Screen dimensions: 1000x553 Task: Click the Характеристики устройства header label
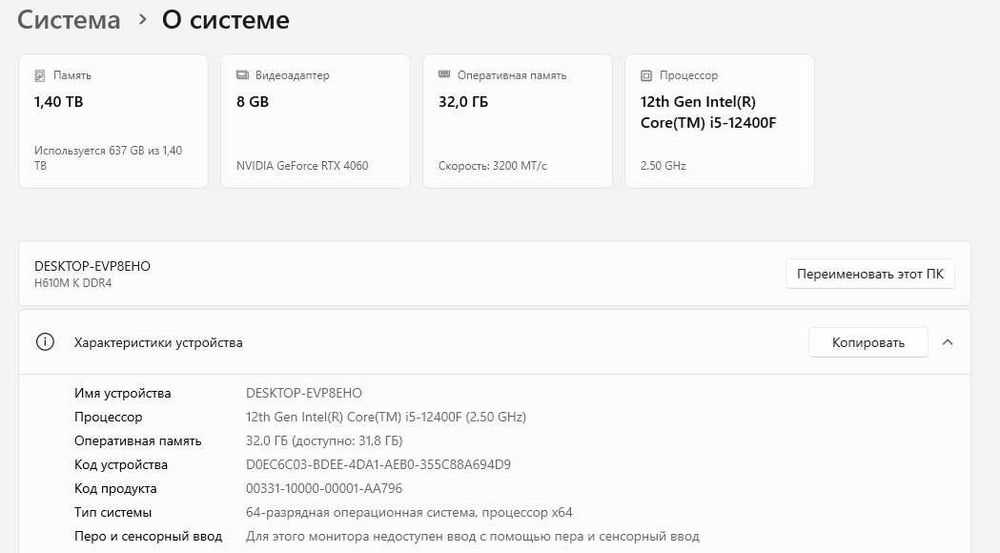[158, 342]
